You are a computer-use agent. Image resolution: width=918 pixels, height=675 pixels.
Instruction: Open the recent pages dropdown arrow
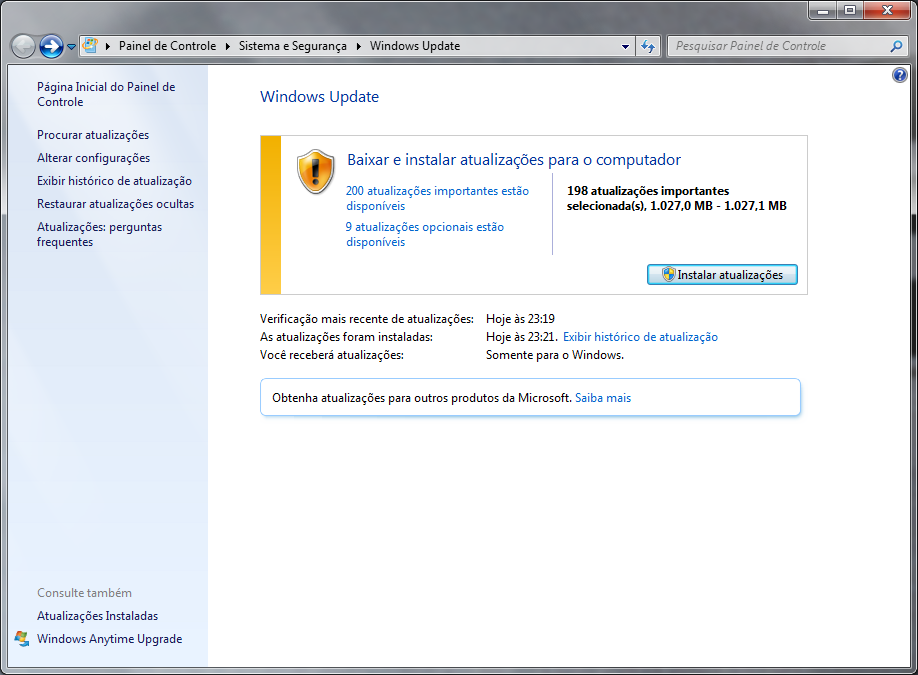[71, 47]
